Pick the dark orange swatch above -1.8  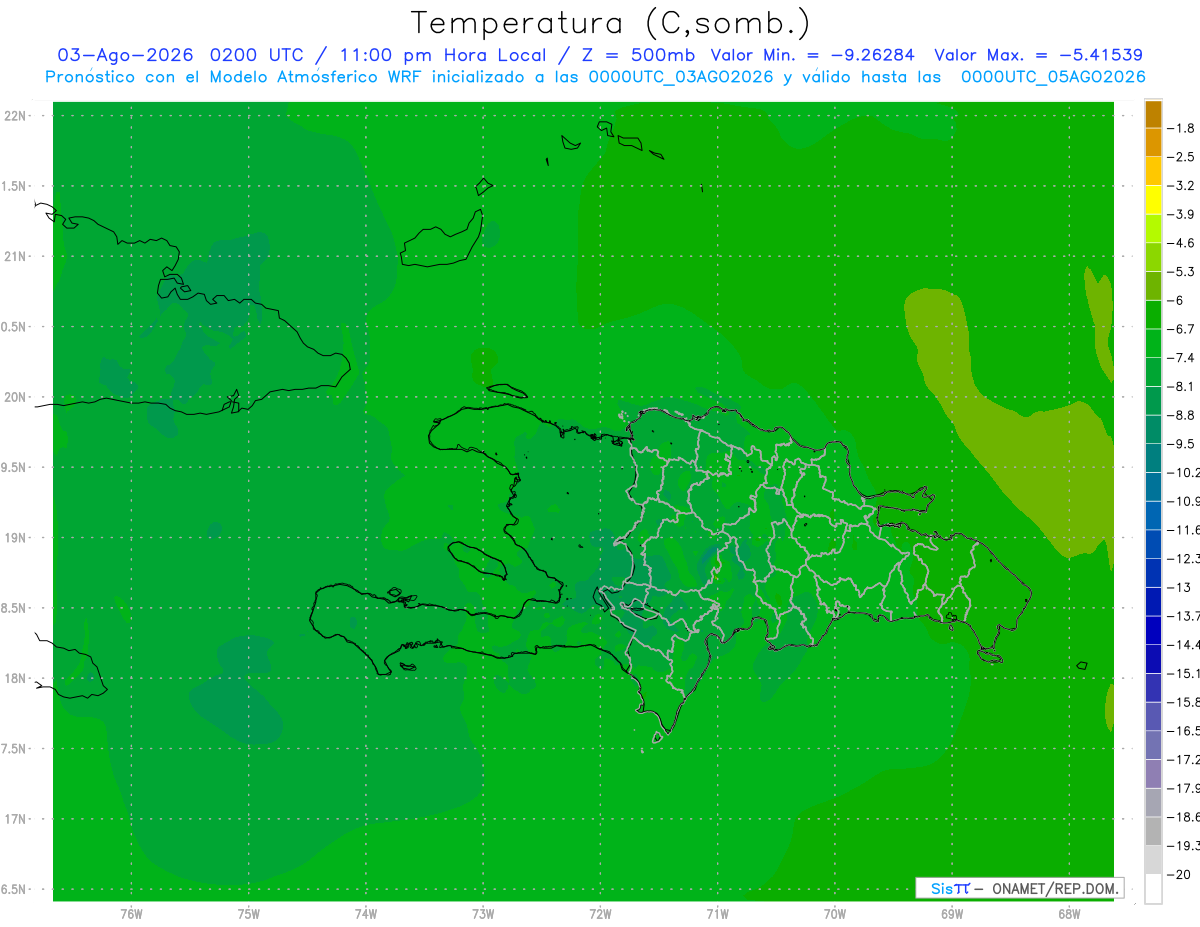tap(1153, 114)
